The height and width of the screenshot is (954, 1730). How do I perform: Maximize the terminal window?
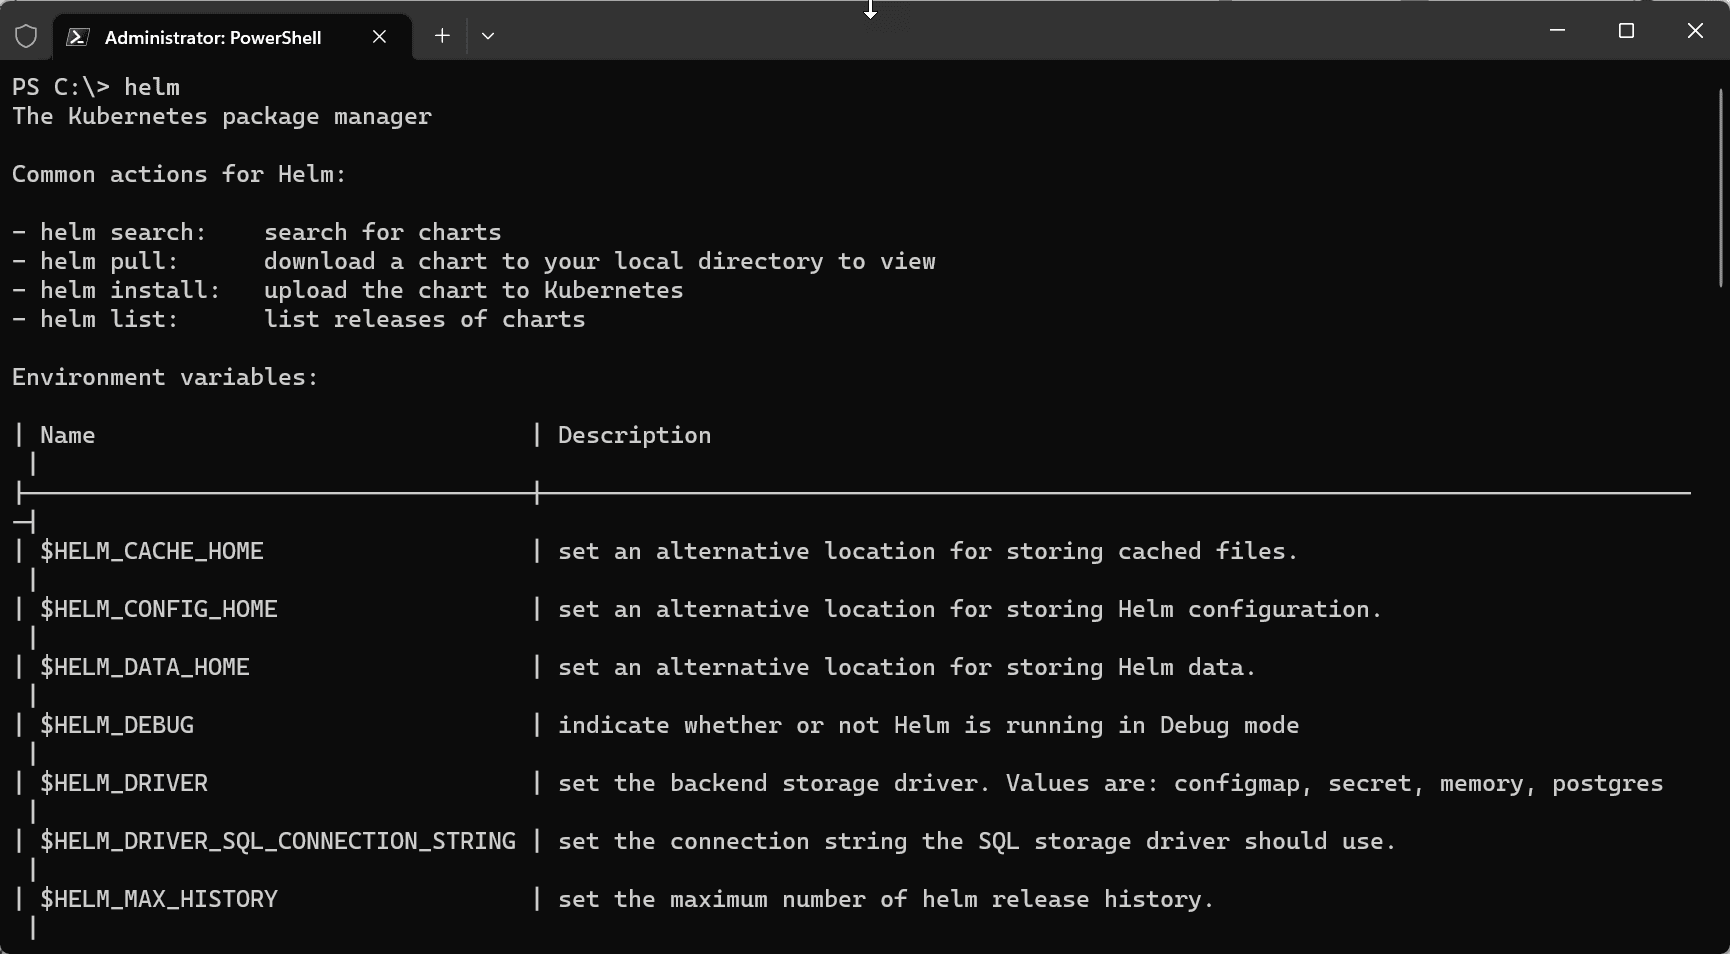[x=1626, y=31]
